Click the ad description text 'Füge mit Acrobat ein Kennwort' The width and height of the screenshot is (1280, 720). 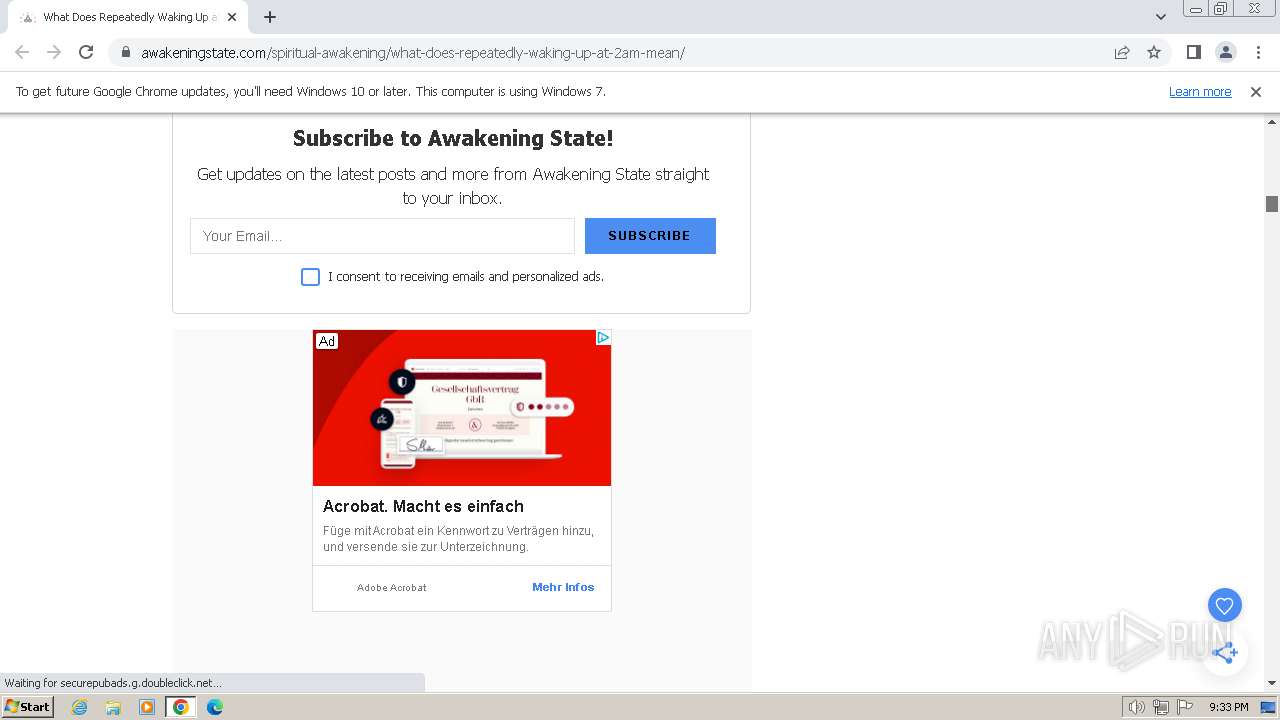458,539
